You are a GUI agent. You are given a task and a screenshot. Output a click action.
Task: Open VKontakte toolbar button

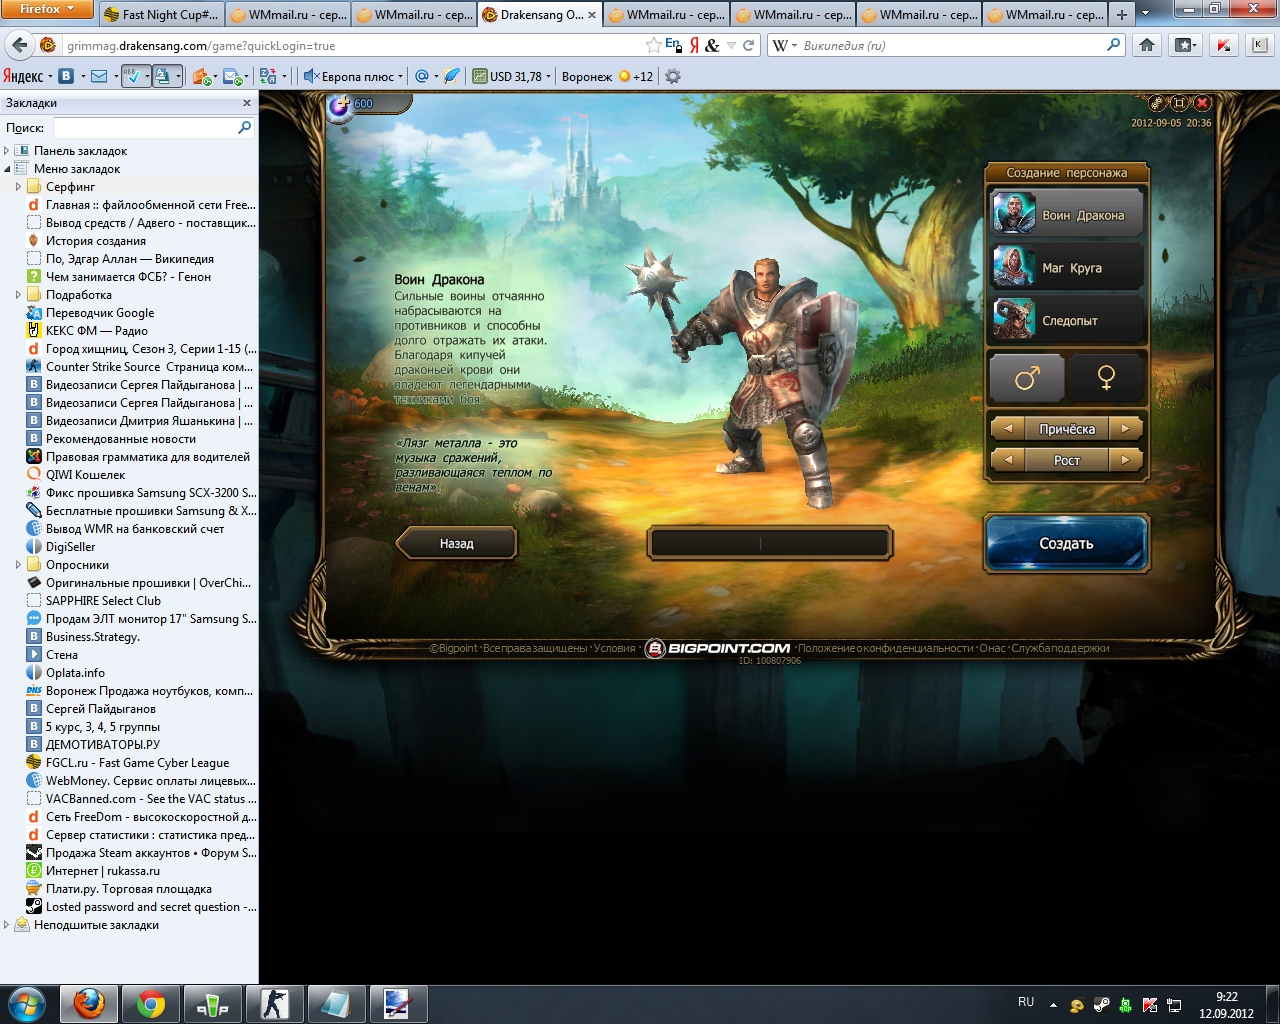66,76
